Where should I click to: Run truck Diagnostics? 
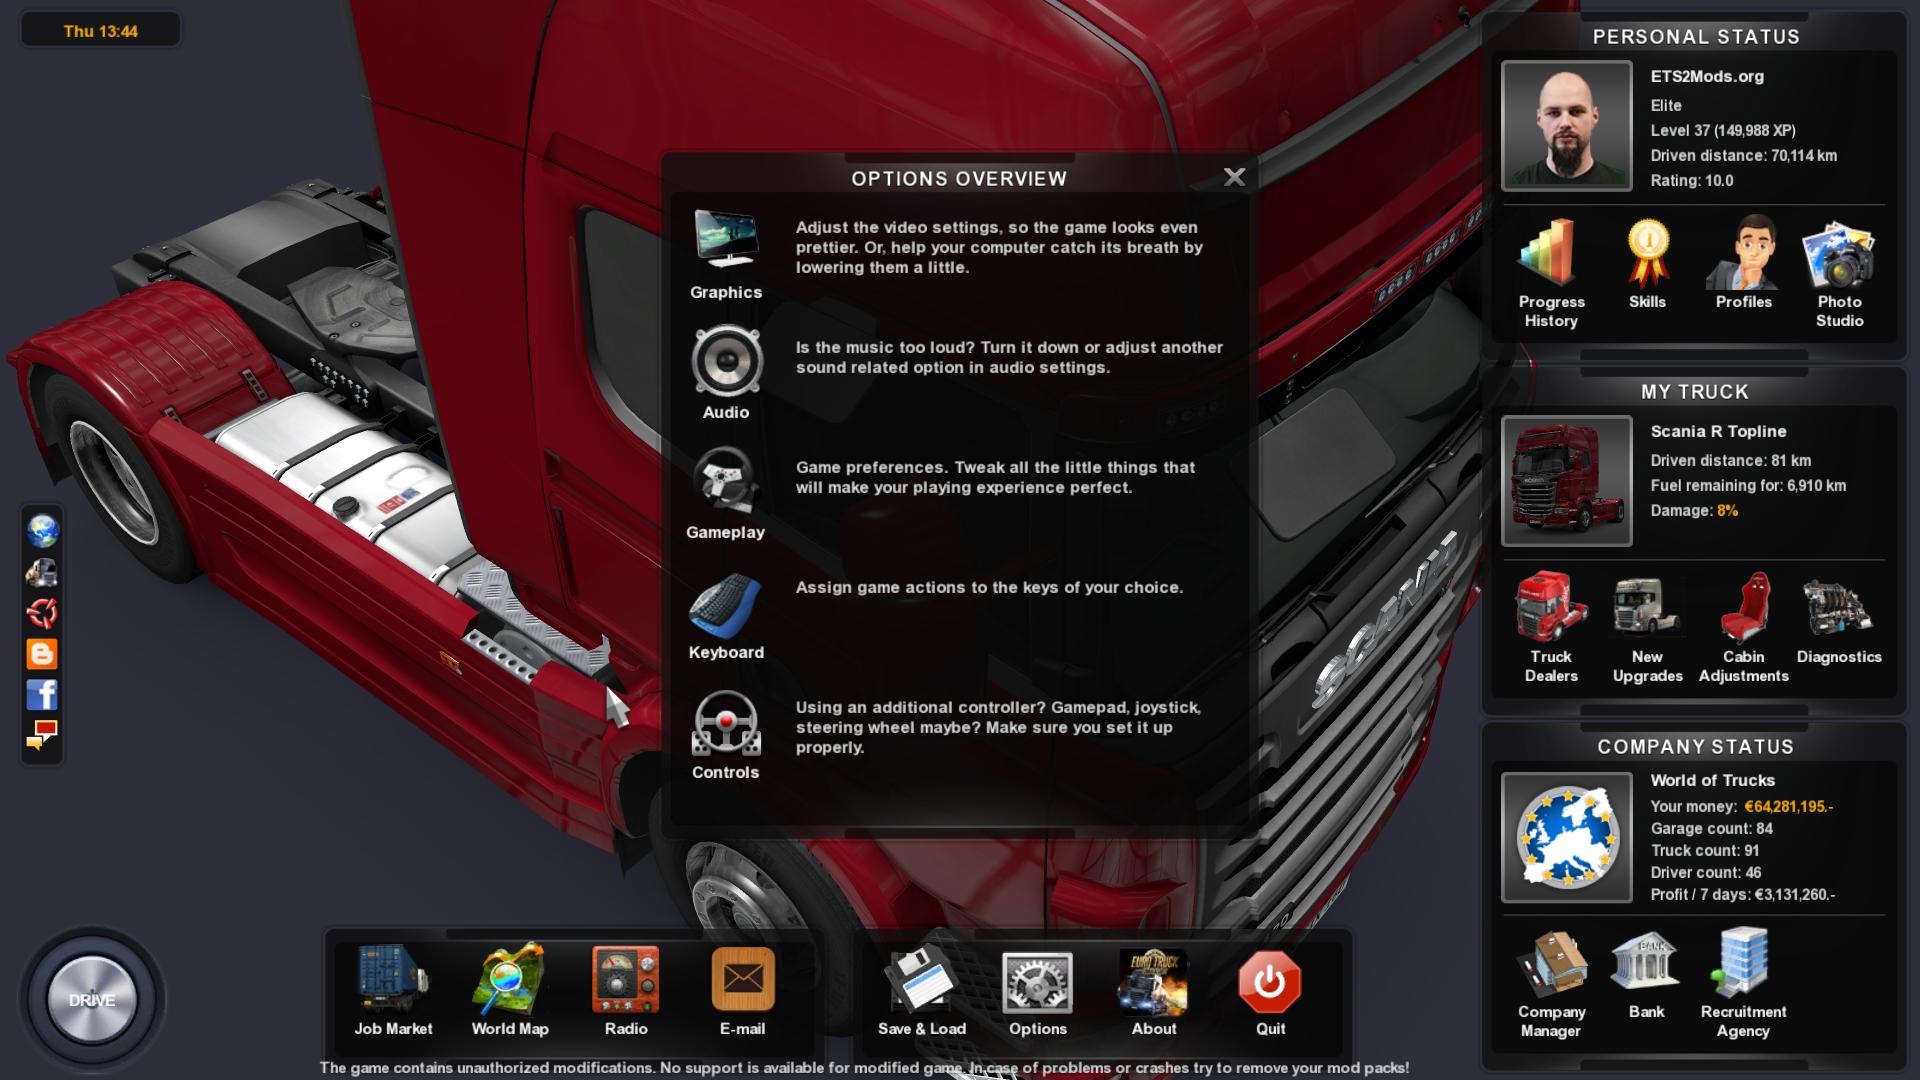coord(1838,607)
